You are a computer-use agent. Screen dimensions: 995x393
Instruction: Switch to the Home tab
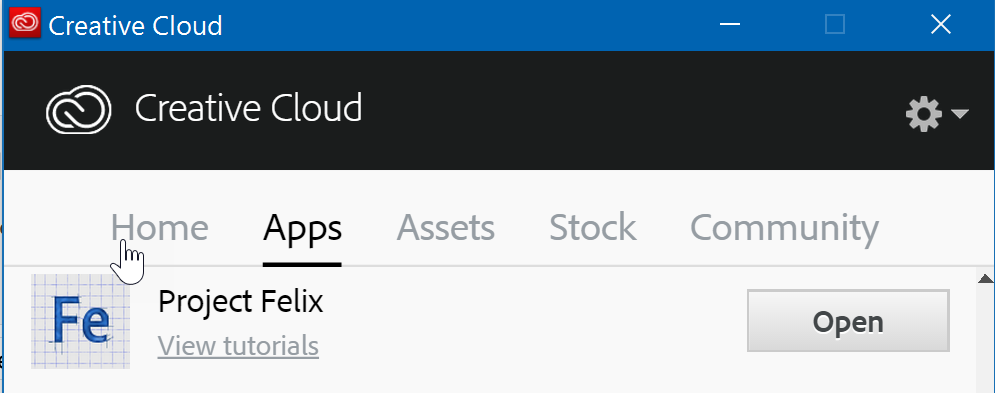coord(159,228)
